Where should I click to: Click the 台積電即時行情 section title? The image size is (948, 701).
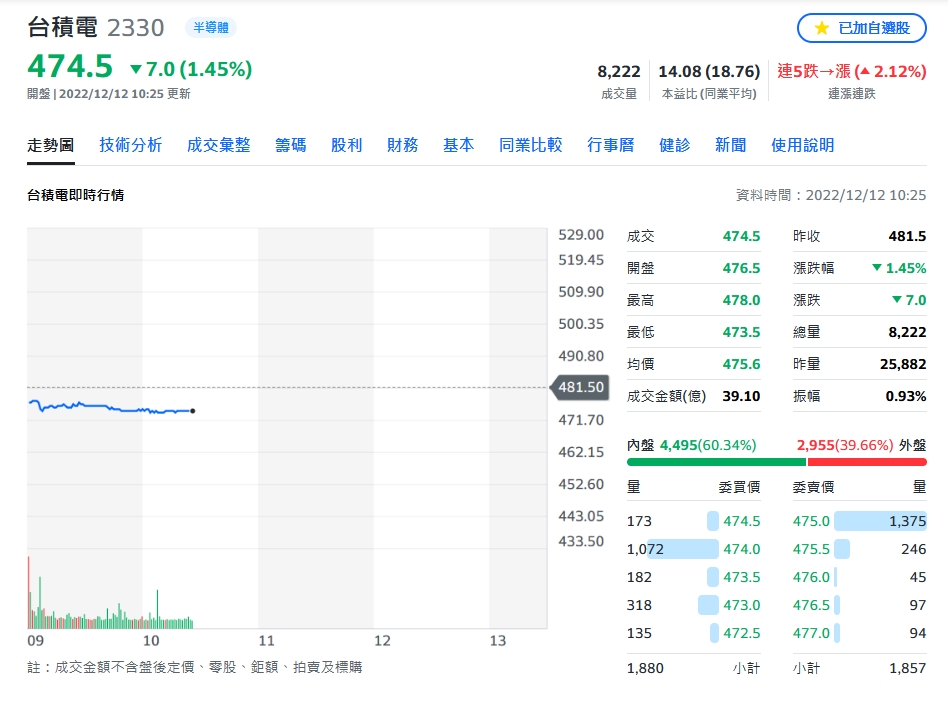click(76, 195)
